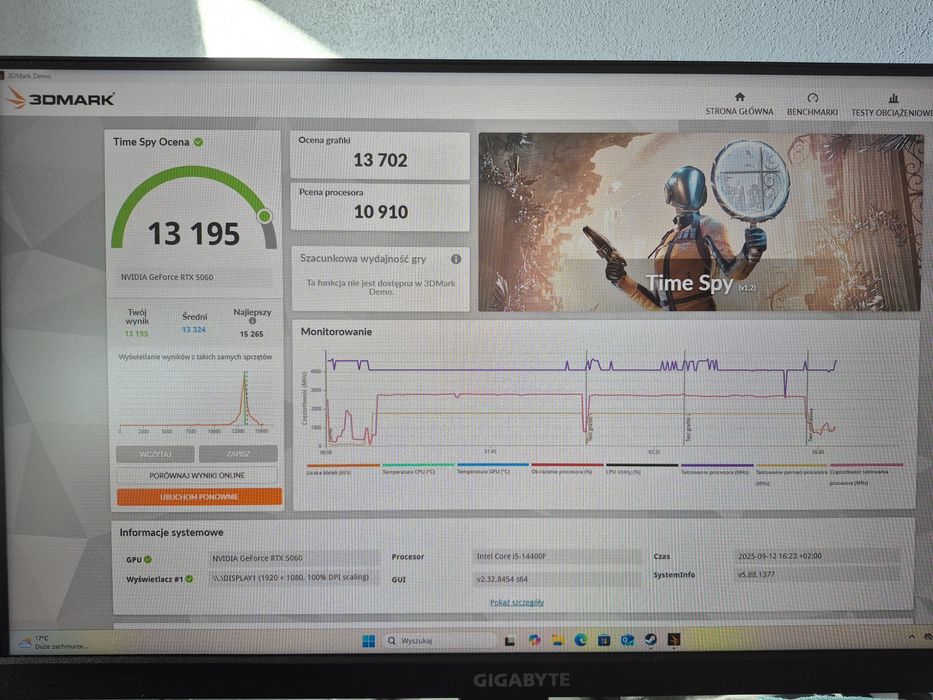This screenshot has height=700, width=933.
Task: Click the DISPLAY1 1920 × 1080 field
Action: pyautogui.click(x=294, y=577)
